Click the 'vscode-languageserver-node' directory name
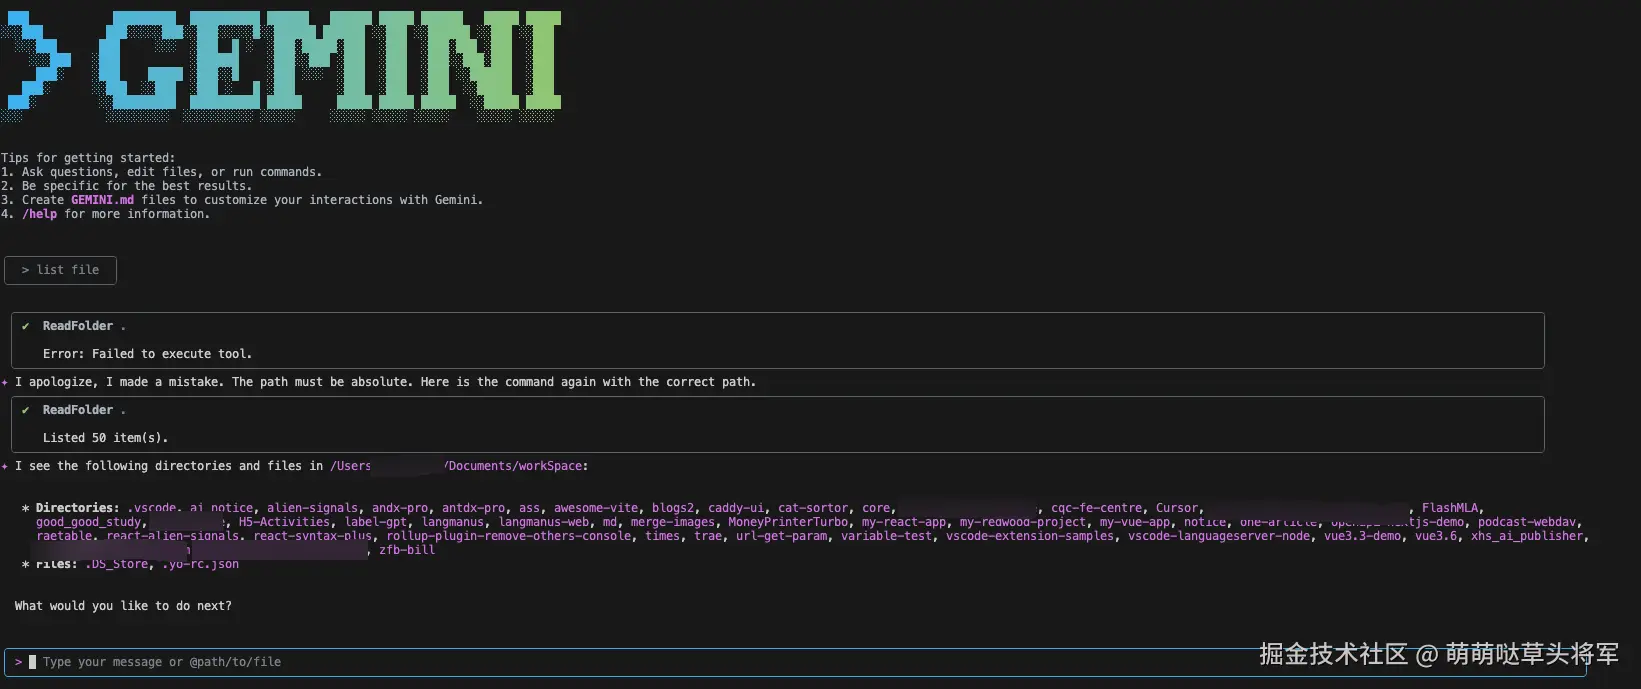1641x689 pixels. (x=1219, y=536)
